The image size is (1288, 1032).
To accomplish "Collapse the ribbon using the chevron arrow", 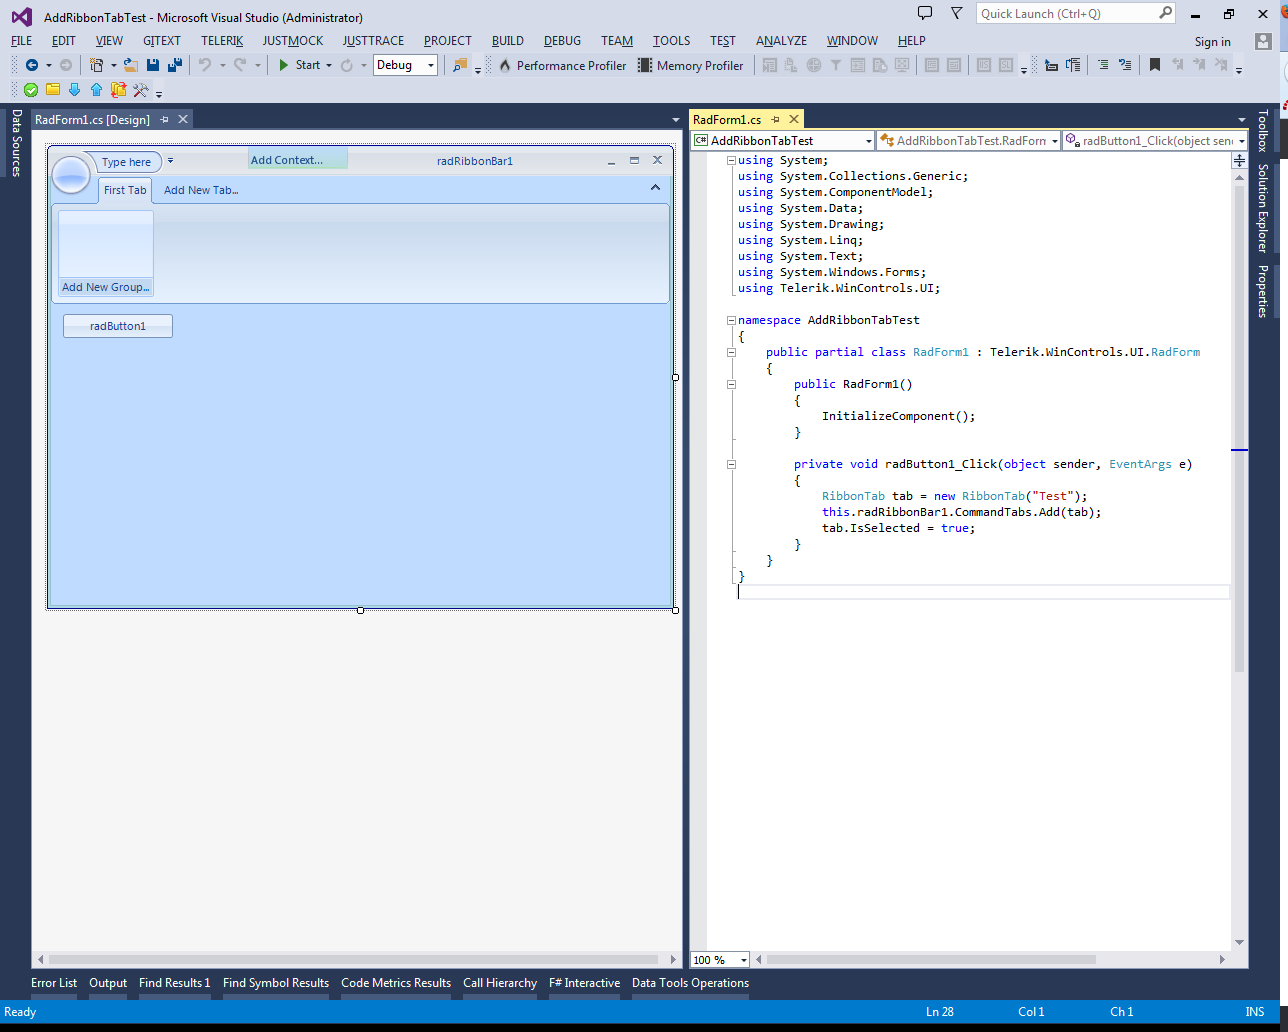I will (x=655, y=188).
